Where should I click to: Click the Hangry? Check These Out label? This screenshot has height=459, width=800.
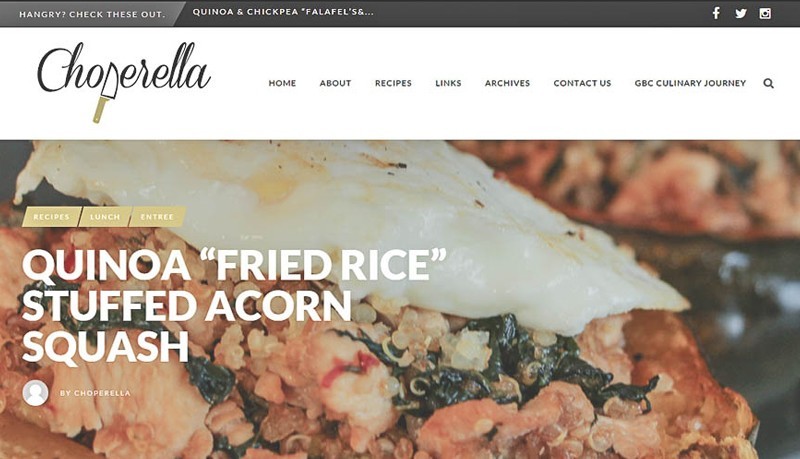pyautogui.click(x=92, y=14)
